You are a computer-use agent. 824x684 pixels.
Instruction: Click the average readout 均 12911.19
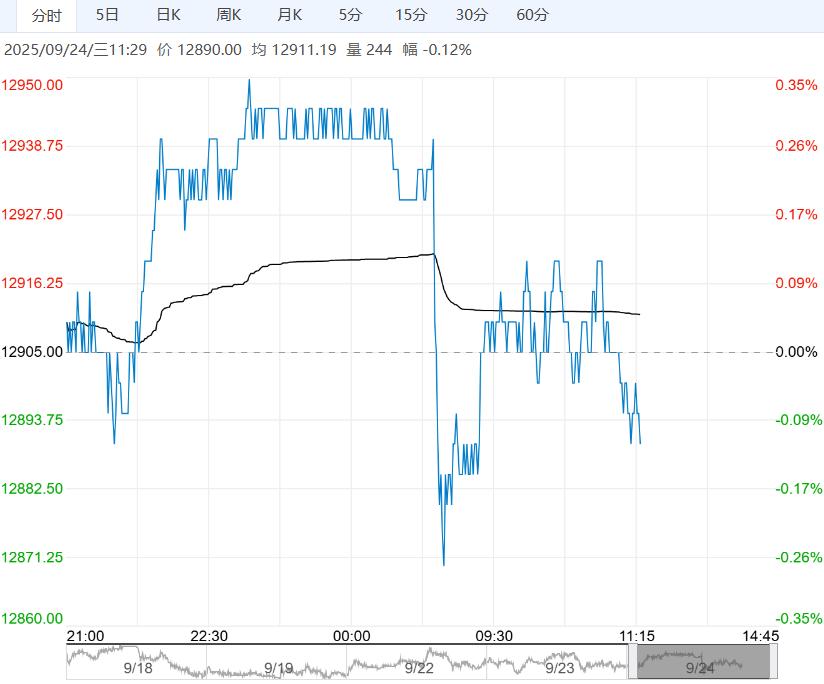coord(294,50)
